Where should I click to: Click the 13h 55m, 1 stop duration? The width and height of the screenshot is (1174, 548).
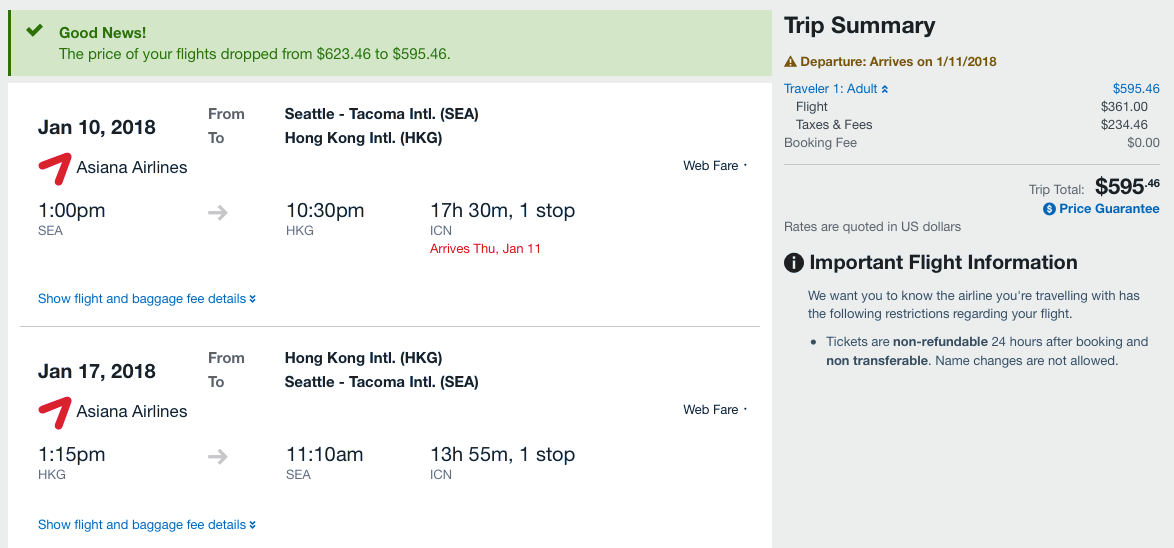coord(502,455)
